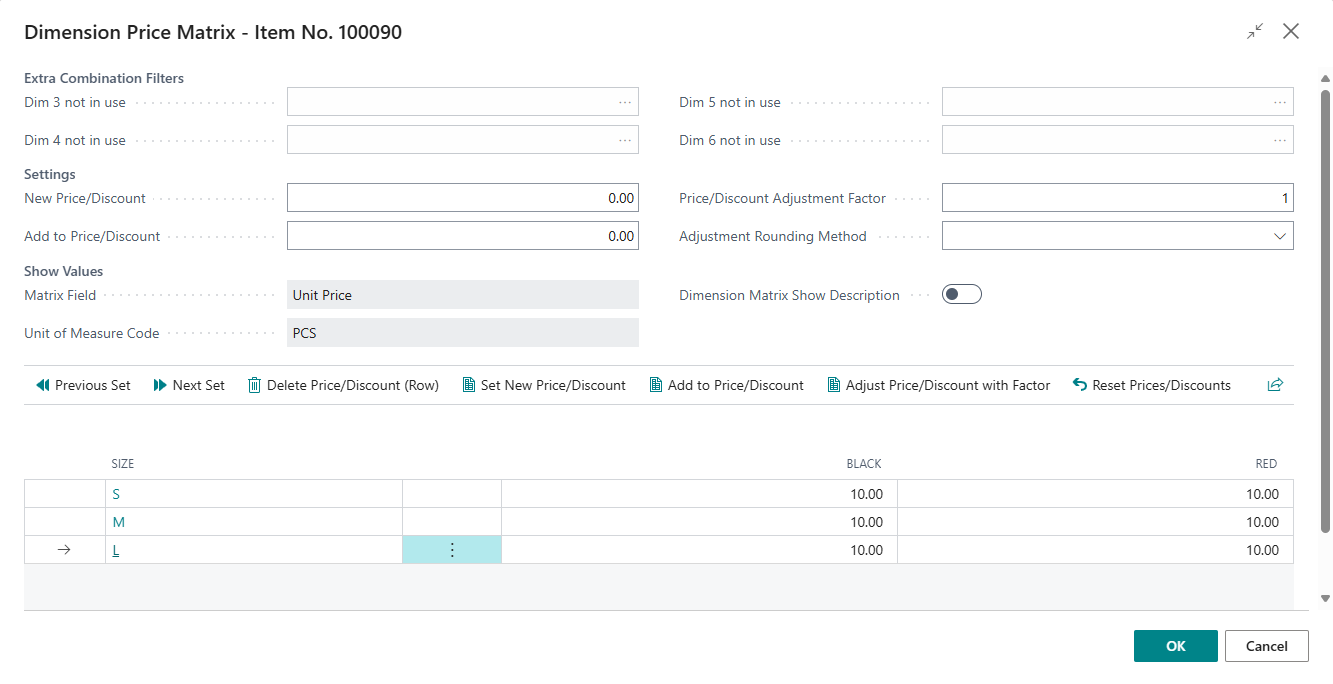Open the size S link in the matrix
Image resolution: width=1333 pixels, height=684 pixels.
(116, 494)
